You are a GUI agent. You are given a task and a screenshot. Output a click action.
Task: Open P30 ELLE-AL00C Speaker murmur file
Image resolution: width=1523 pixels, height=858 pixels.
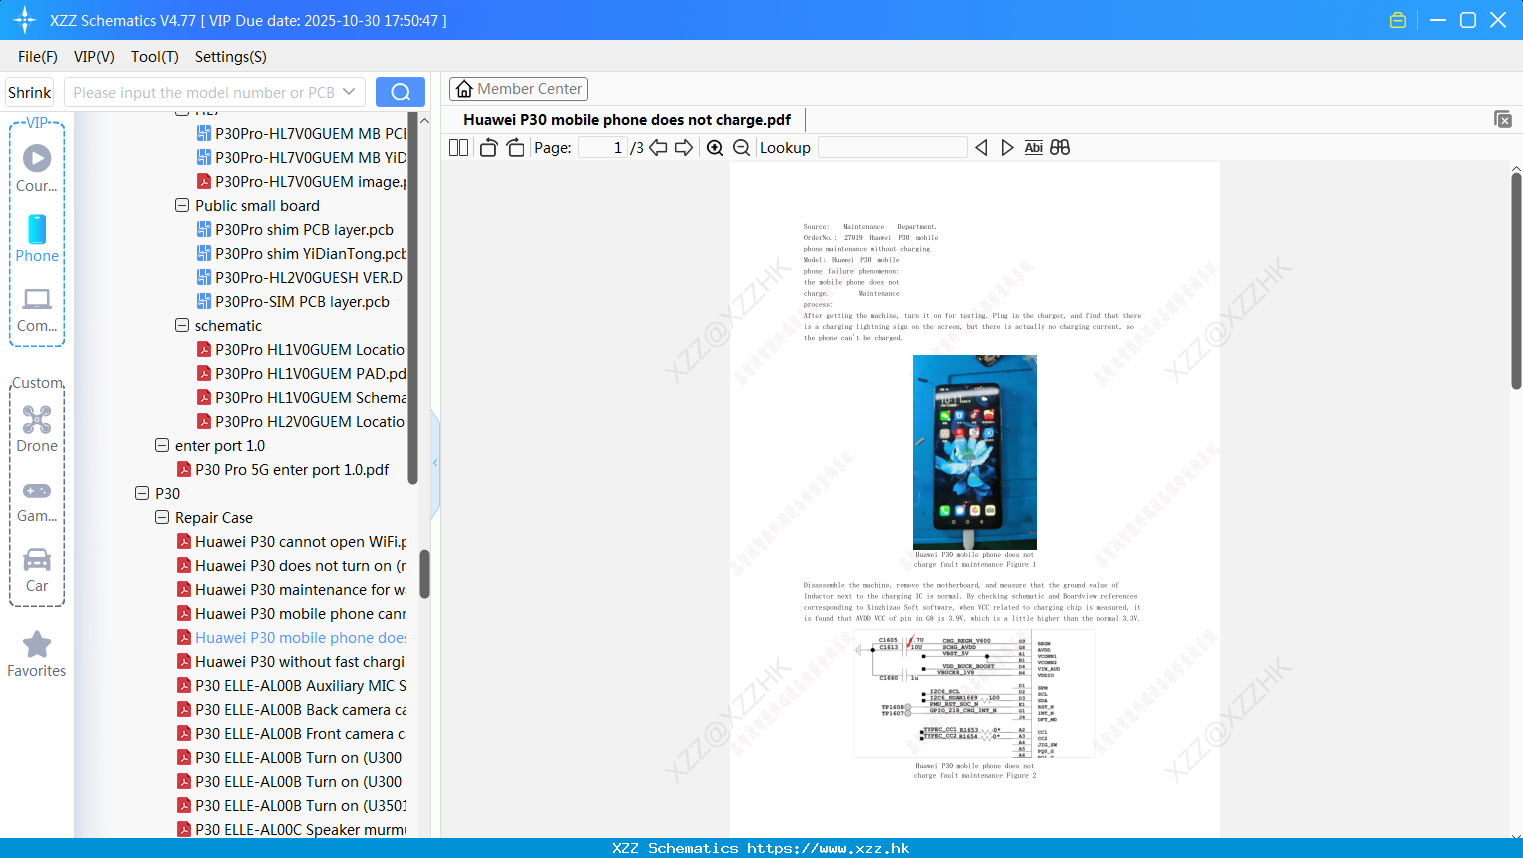pyautogui.click(x=292, y=829)
